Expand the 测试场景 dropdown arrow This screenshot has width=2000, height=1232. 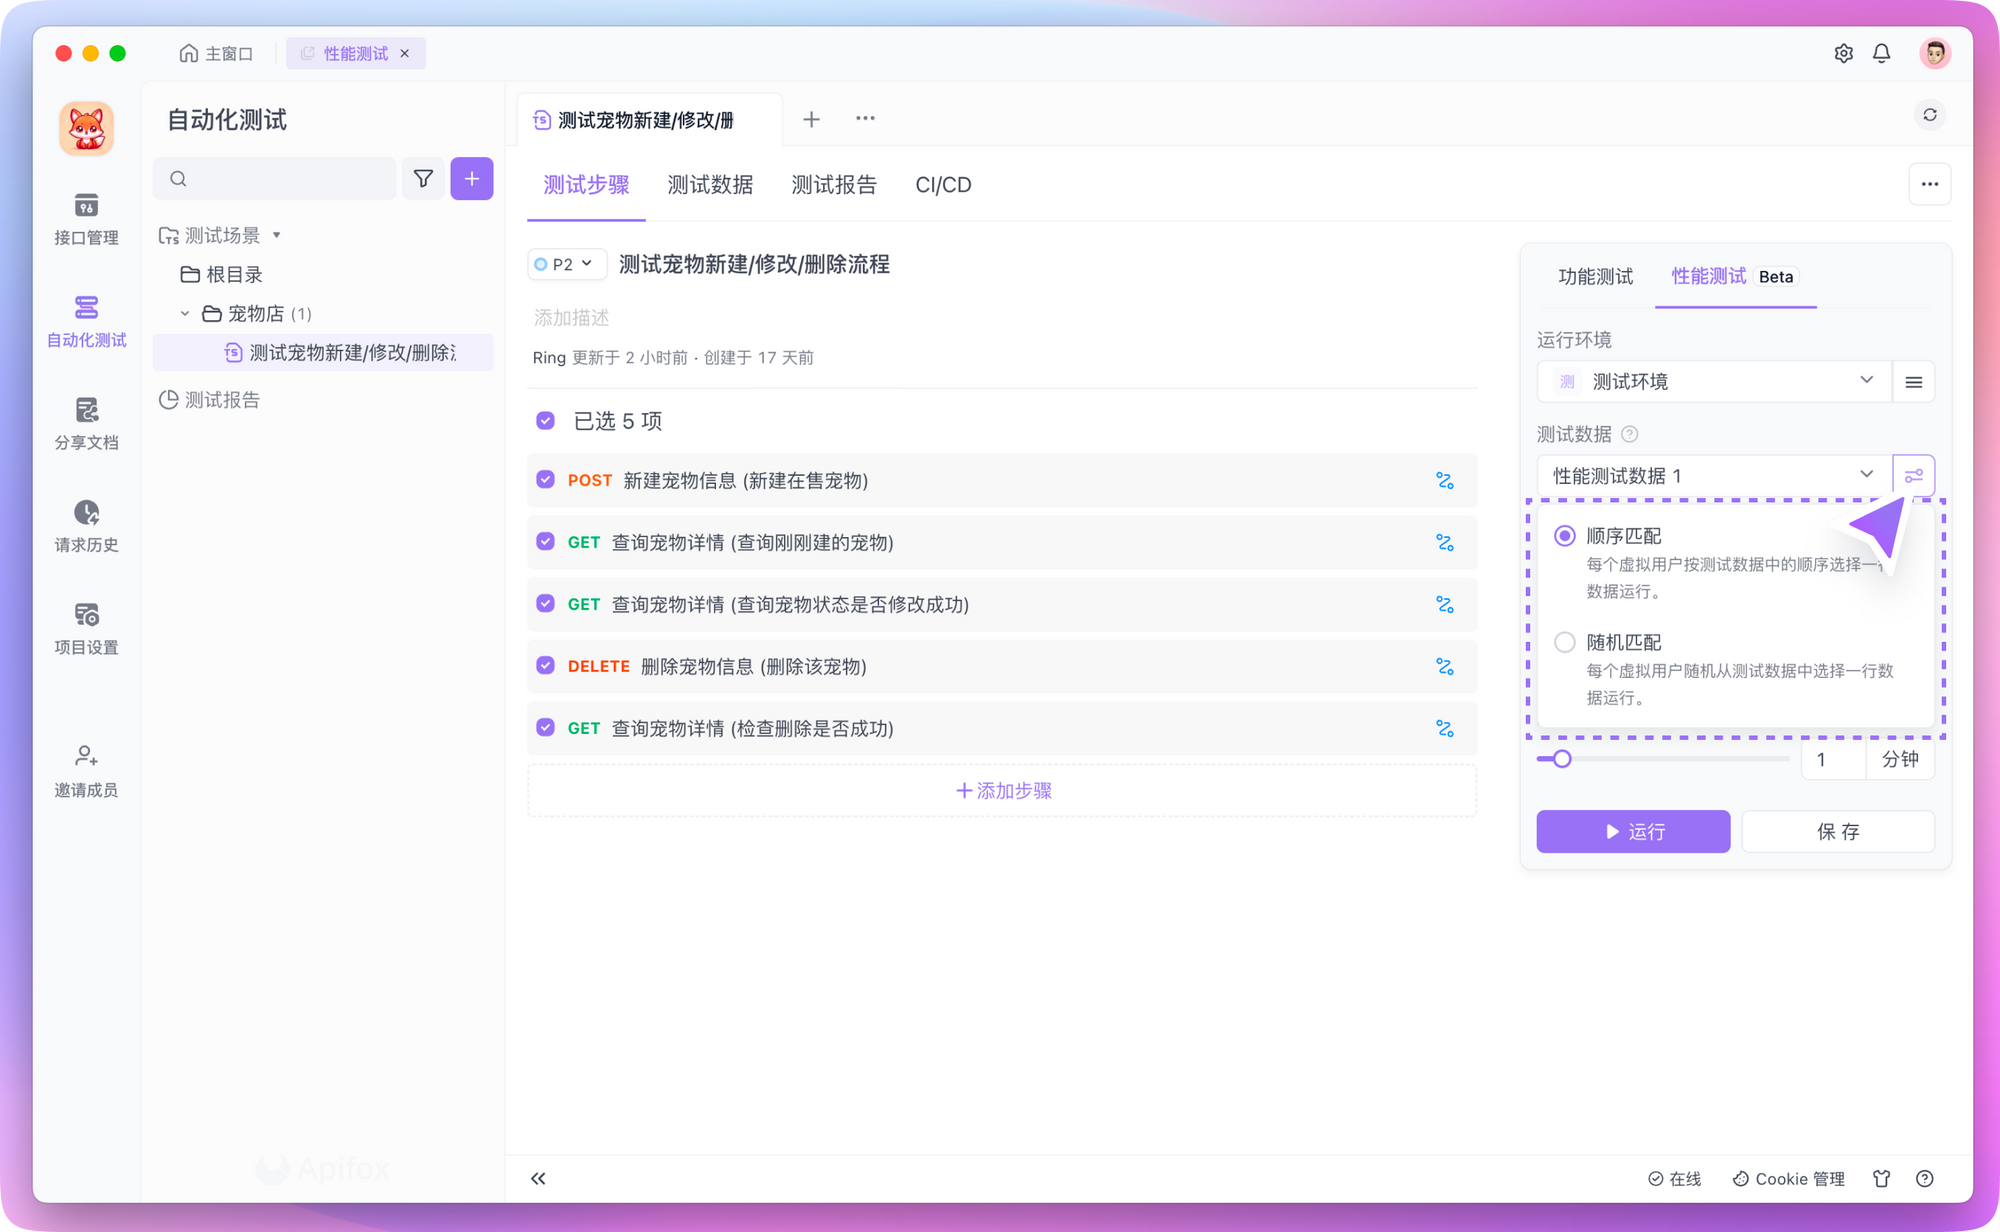coord(277,236)
